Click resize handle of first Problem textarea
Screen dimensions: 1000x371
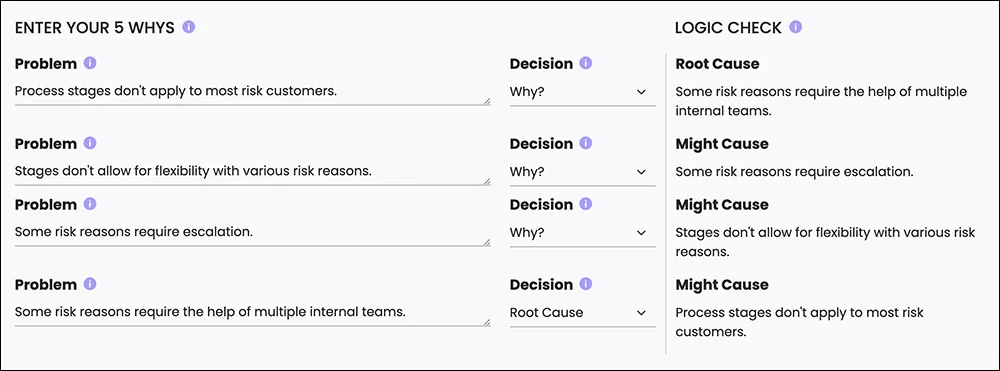point(487,101)
